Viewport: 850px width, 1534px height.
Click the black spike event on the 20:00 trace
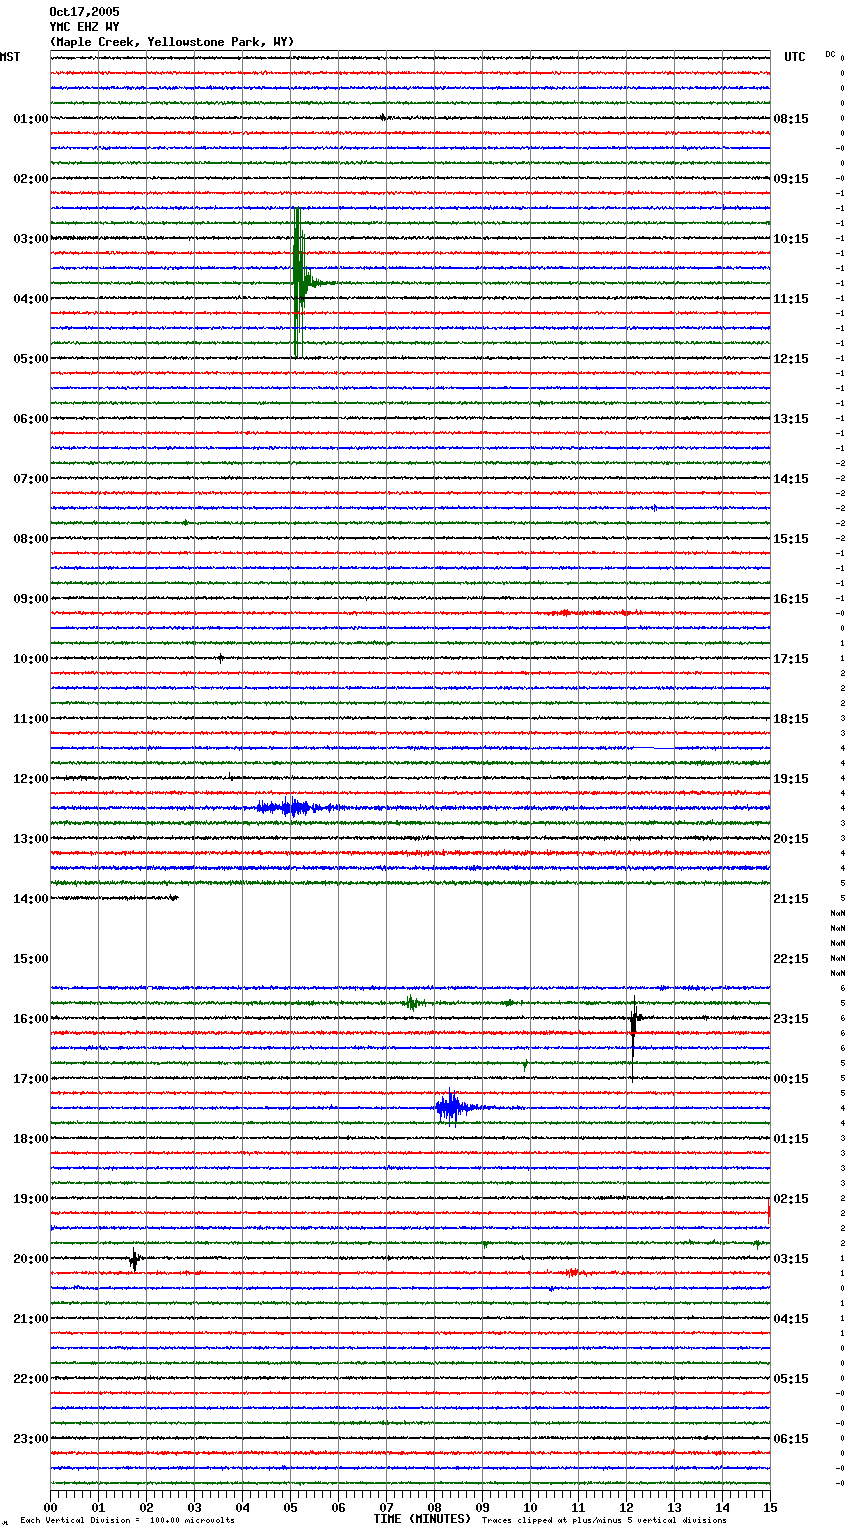pos(134,1259)
